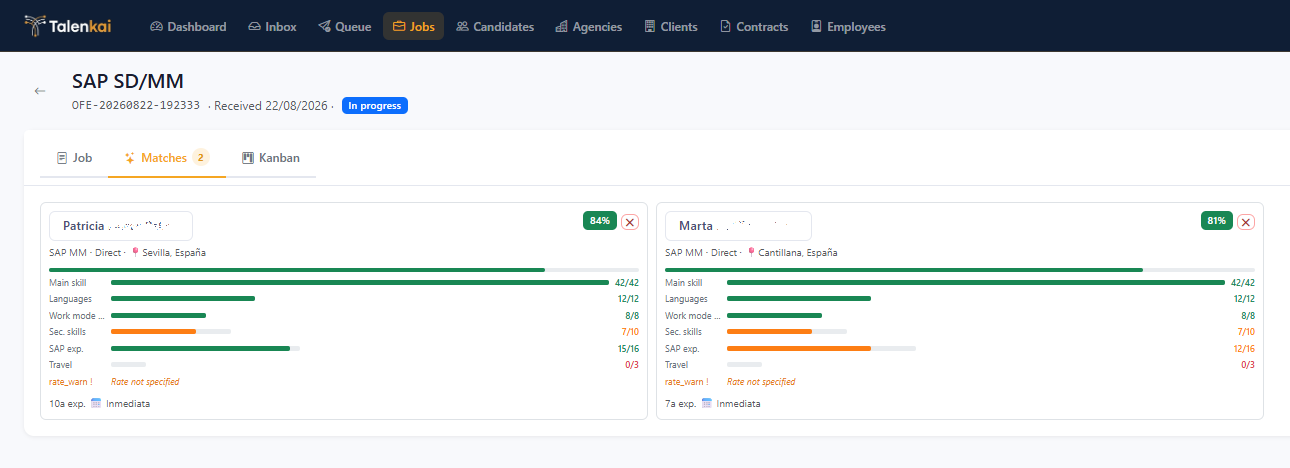Click Patricia's Rate not specified warning

click(x=145, y=382)
